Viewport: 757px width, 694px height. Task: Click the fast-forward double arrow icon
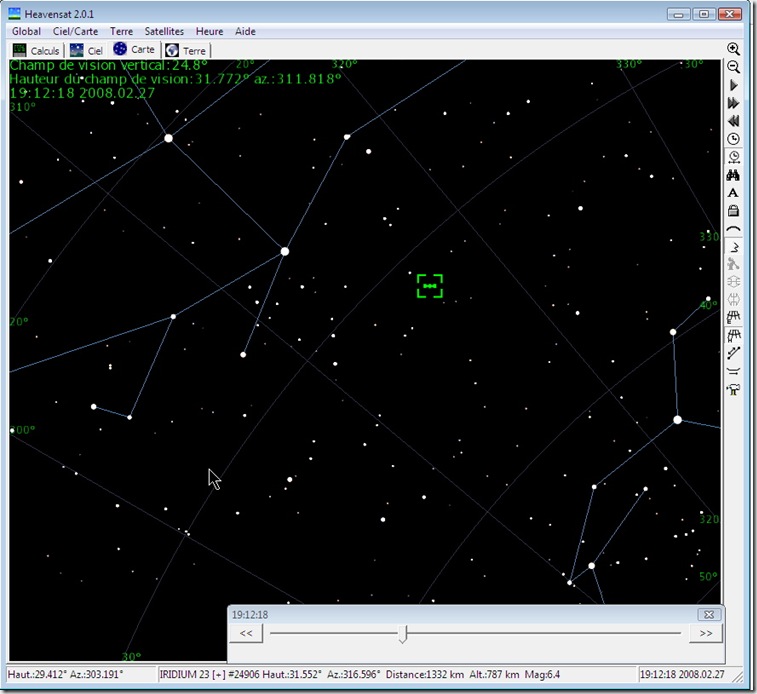[733, 103]
